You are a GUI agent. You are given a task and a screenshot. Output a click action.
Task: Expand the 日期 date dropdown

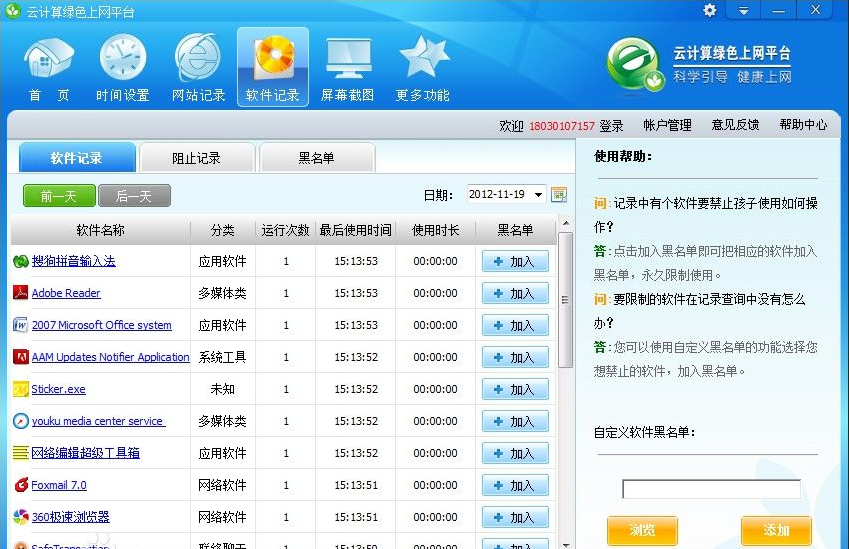click(x=538, y=194)
